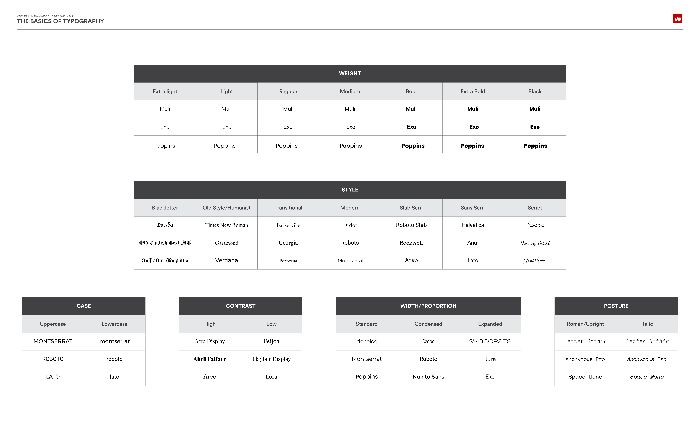Screen dimensions: 700x423
Task: Click the MONTSERRAT uppercase sample
Action: tap(53, 341)
